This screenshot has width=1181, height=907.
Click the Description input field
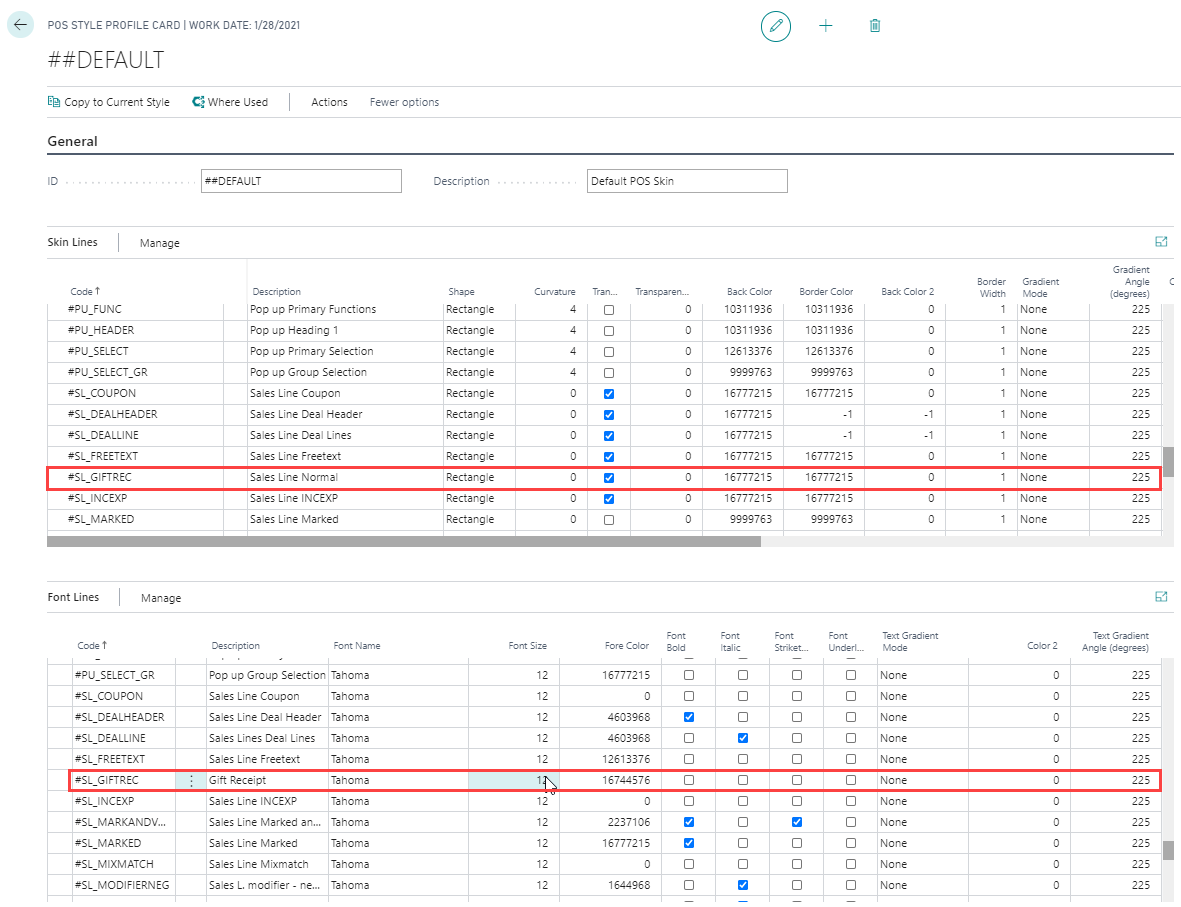(686, 181)
